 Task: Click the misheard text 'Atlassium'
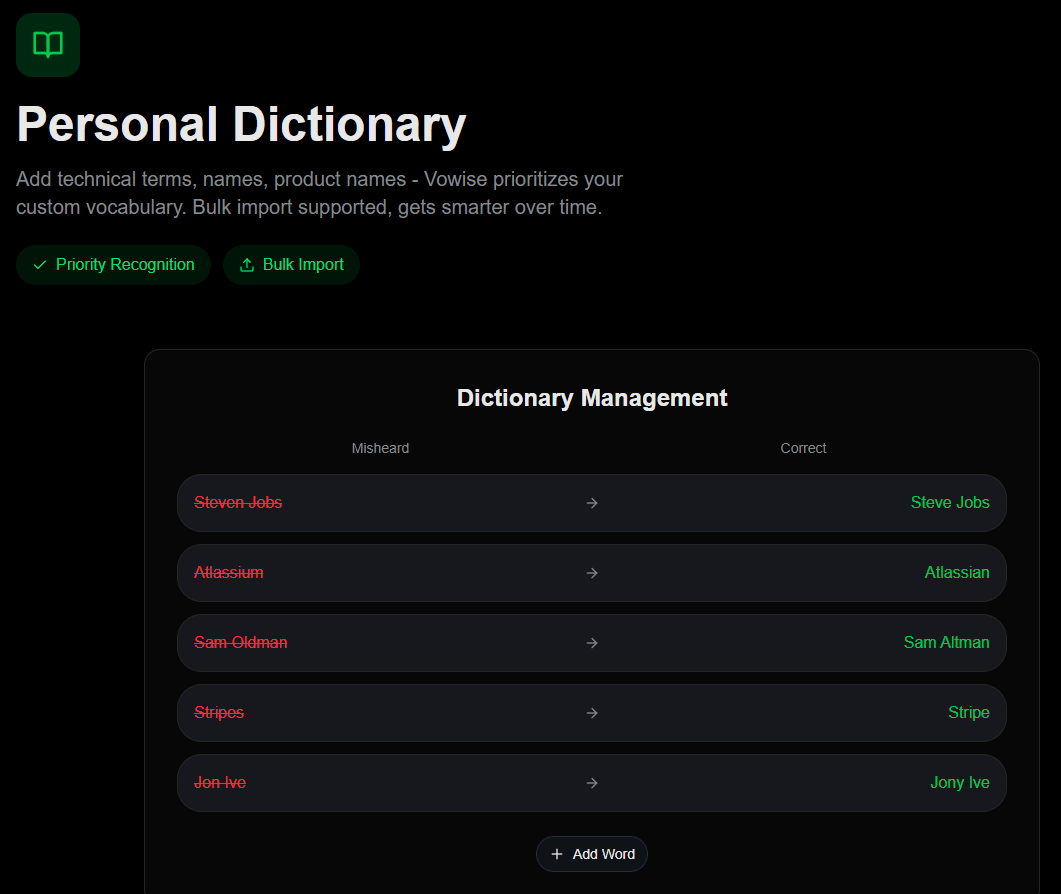[x=229, y=573]
